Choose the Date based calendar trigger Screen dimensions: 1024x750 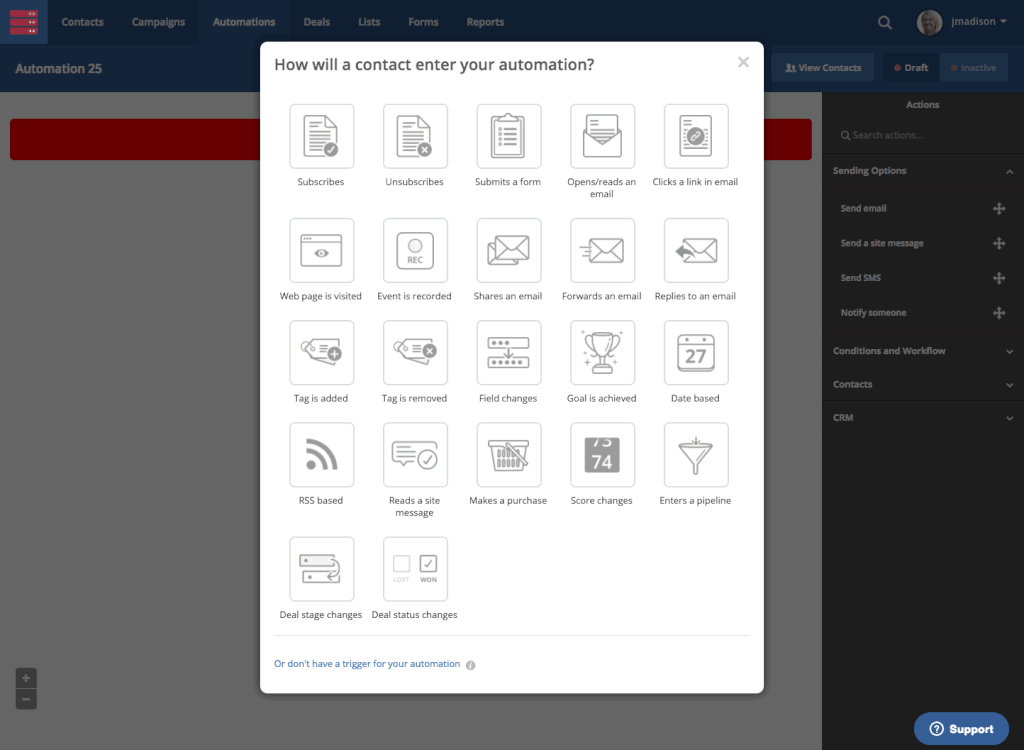click(x=696, y=353)
